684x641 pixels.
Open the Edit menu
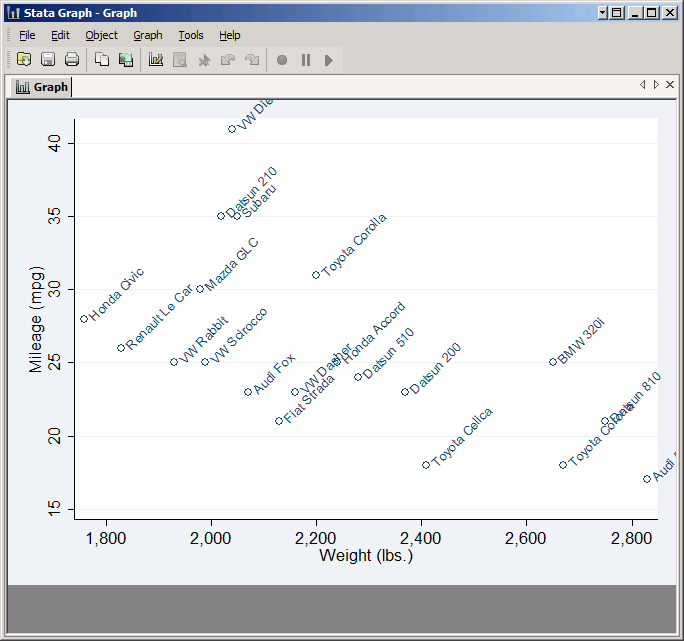pyautogui.click(x=60, y=35)
